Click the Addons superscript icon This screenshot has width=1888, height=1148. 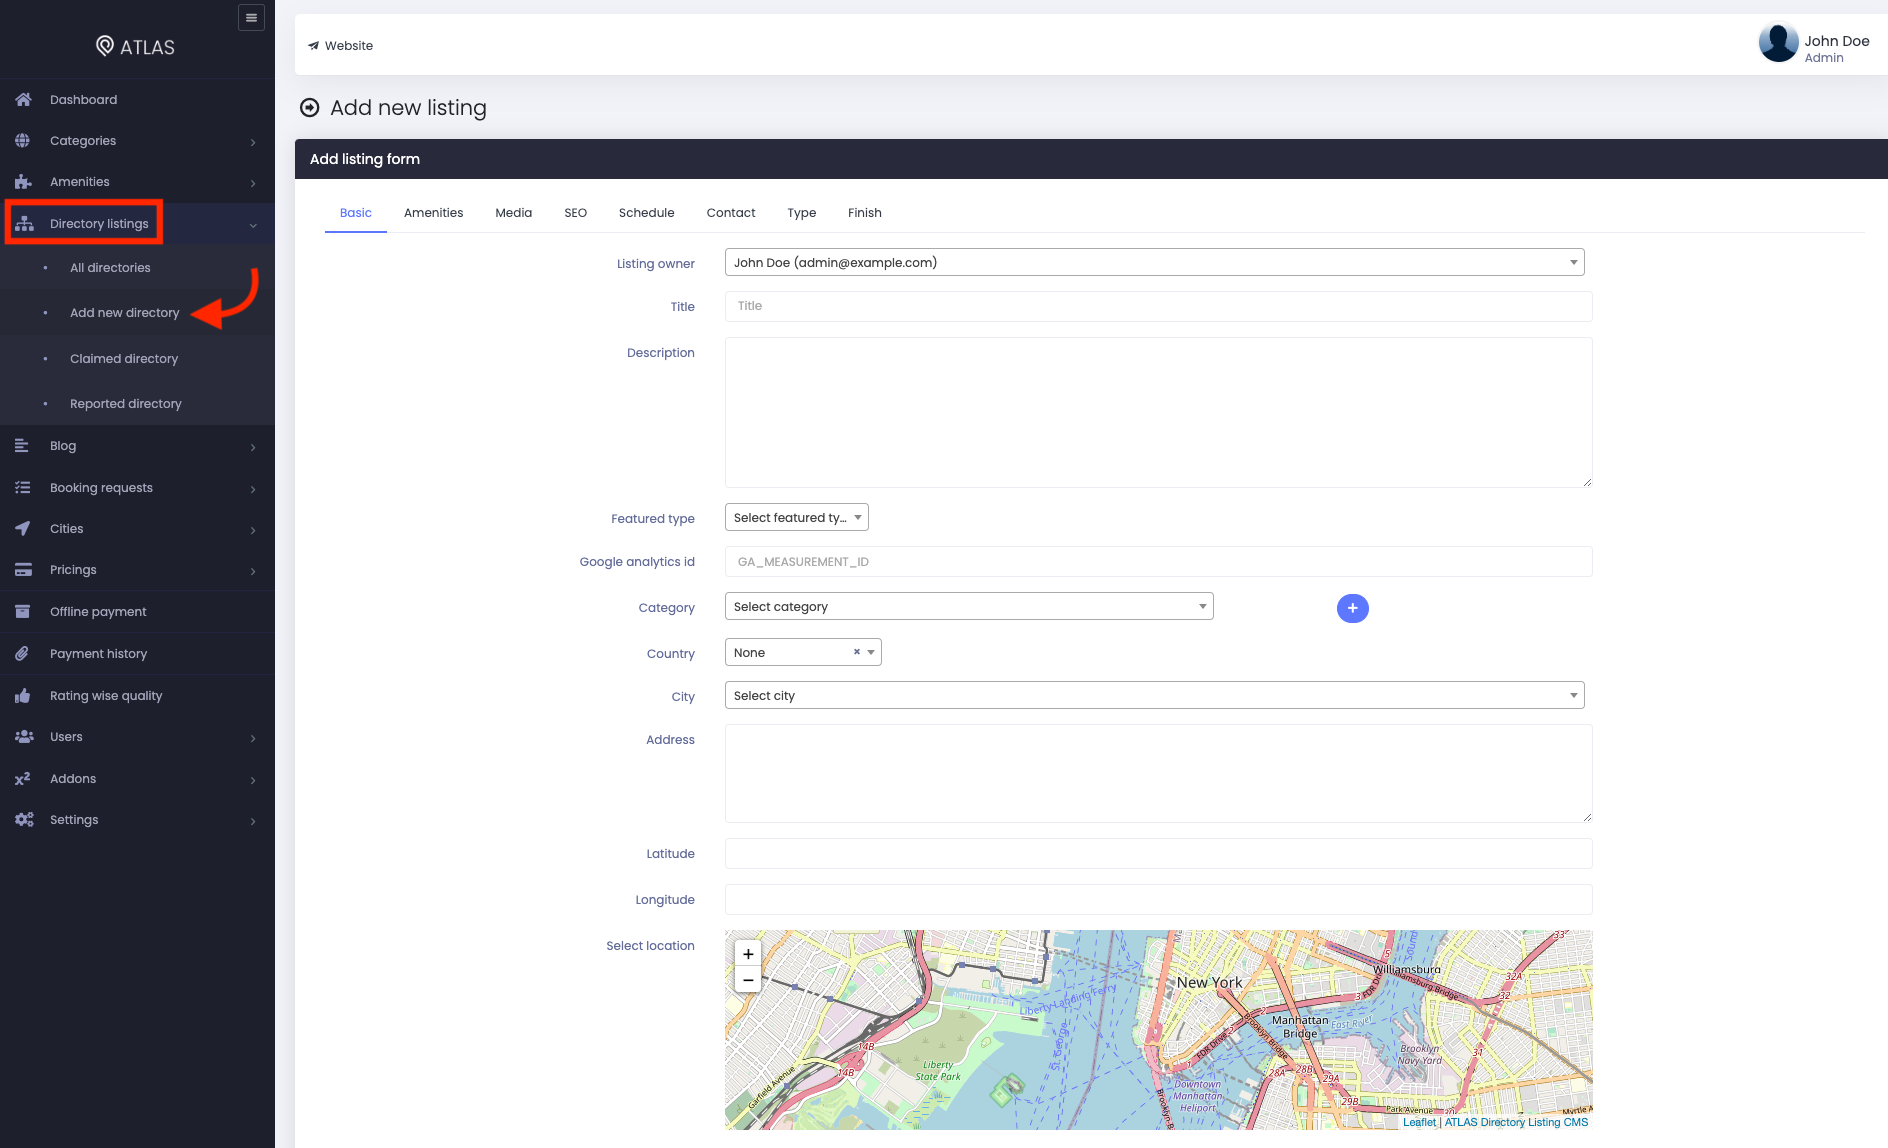22,778
